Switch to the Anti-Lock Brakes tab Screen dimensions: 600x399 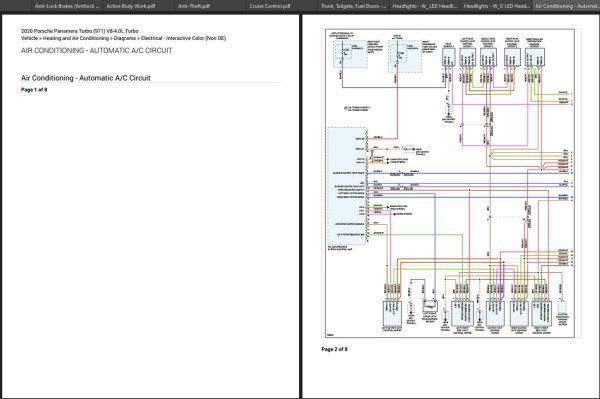point(67,6)
